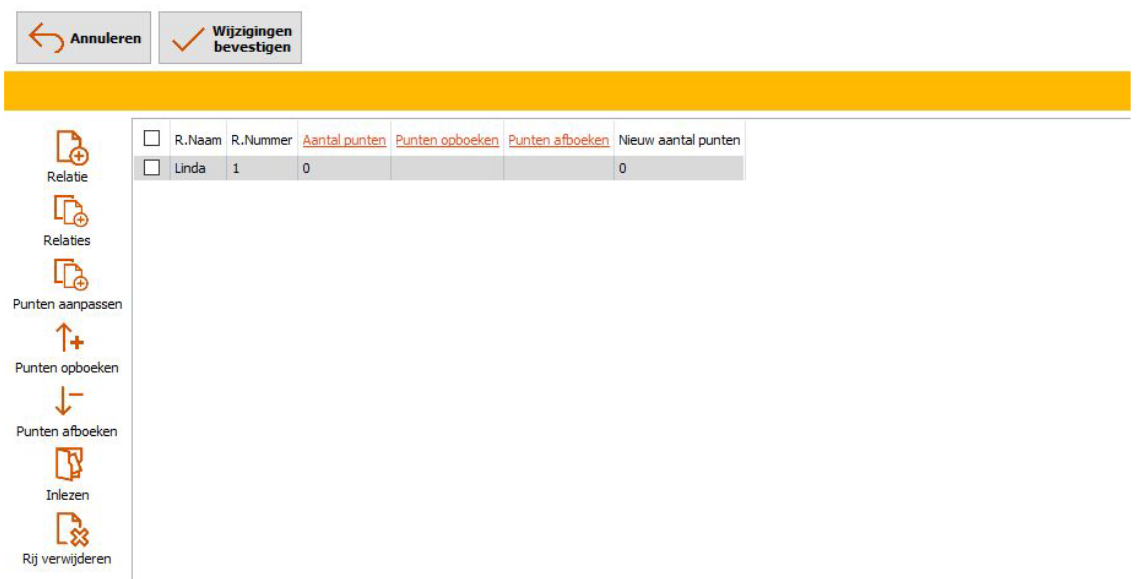The image size is (1142, 579).
Task: Click the R.Nummer column header
Action: 261,140
